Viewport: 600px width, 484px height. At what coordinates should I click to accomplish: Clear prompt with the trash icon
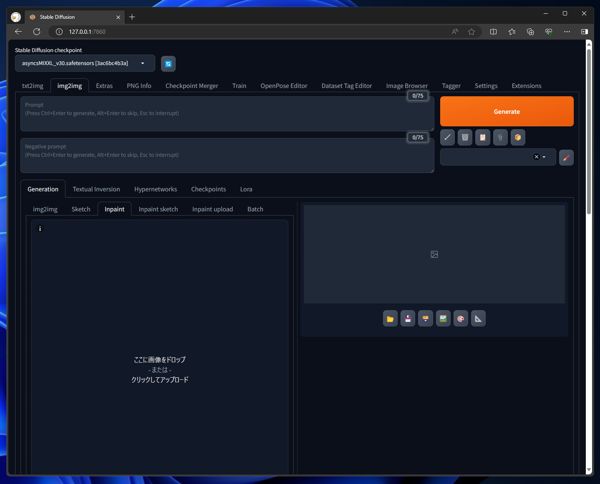click(x=465, y=137)
